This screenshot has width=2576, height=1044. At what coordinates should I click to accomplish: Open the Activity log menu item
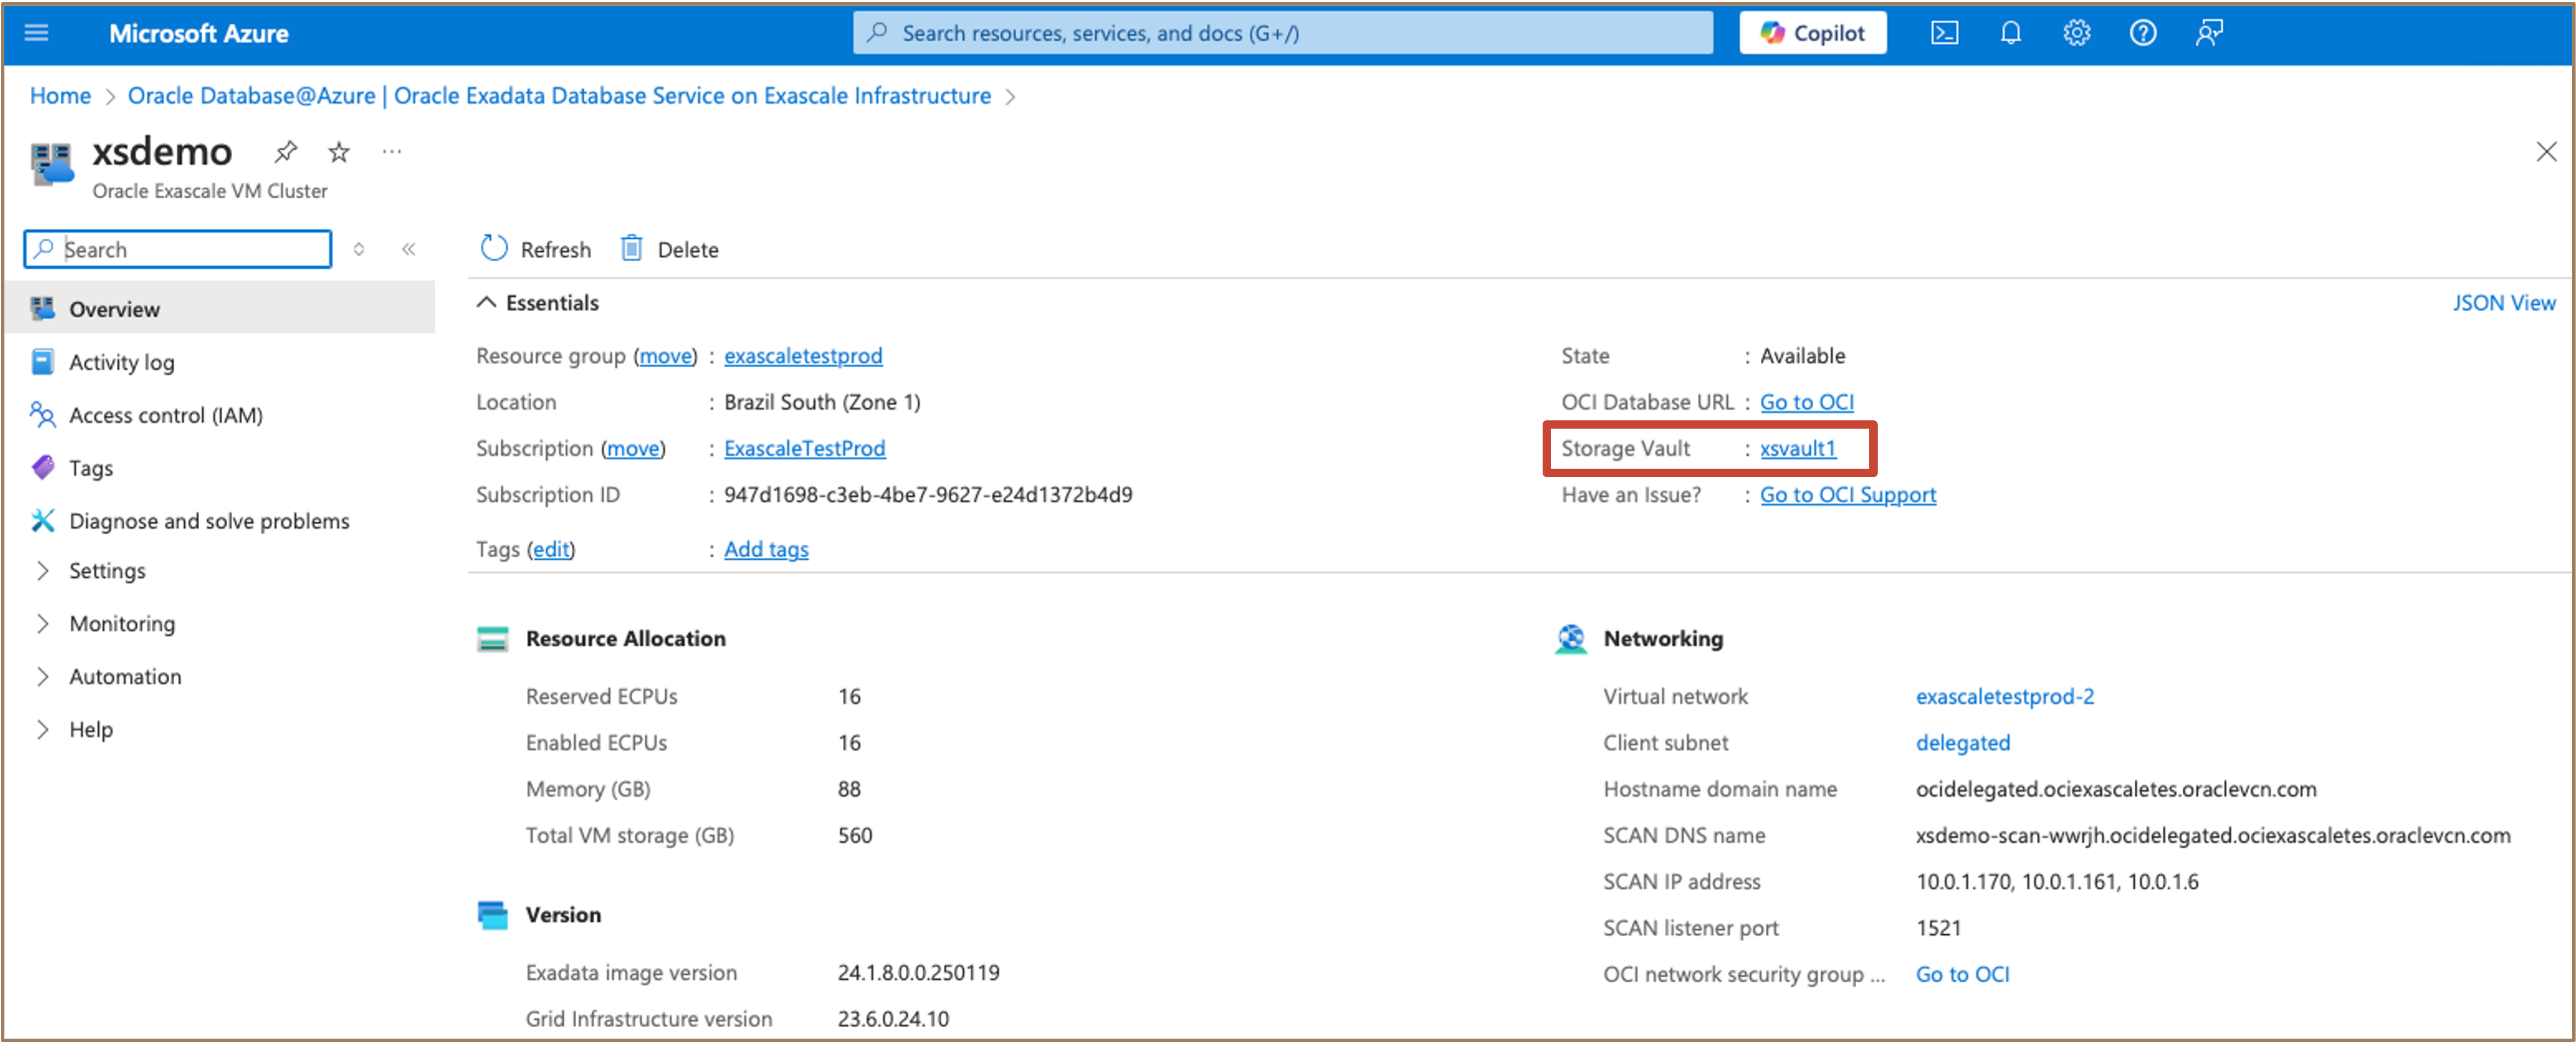pyautogui.click(x=121, y=362)
